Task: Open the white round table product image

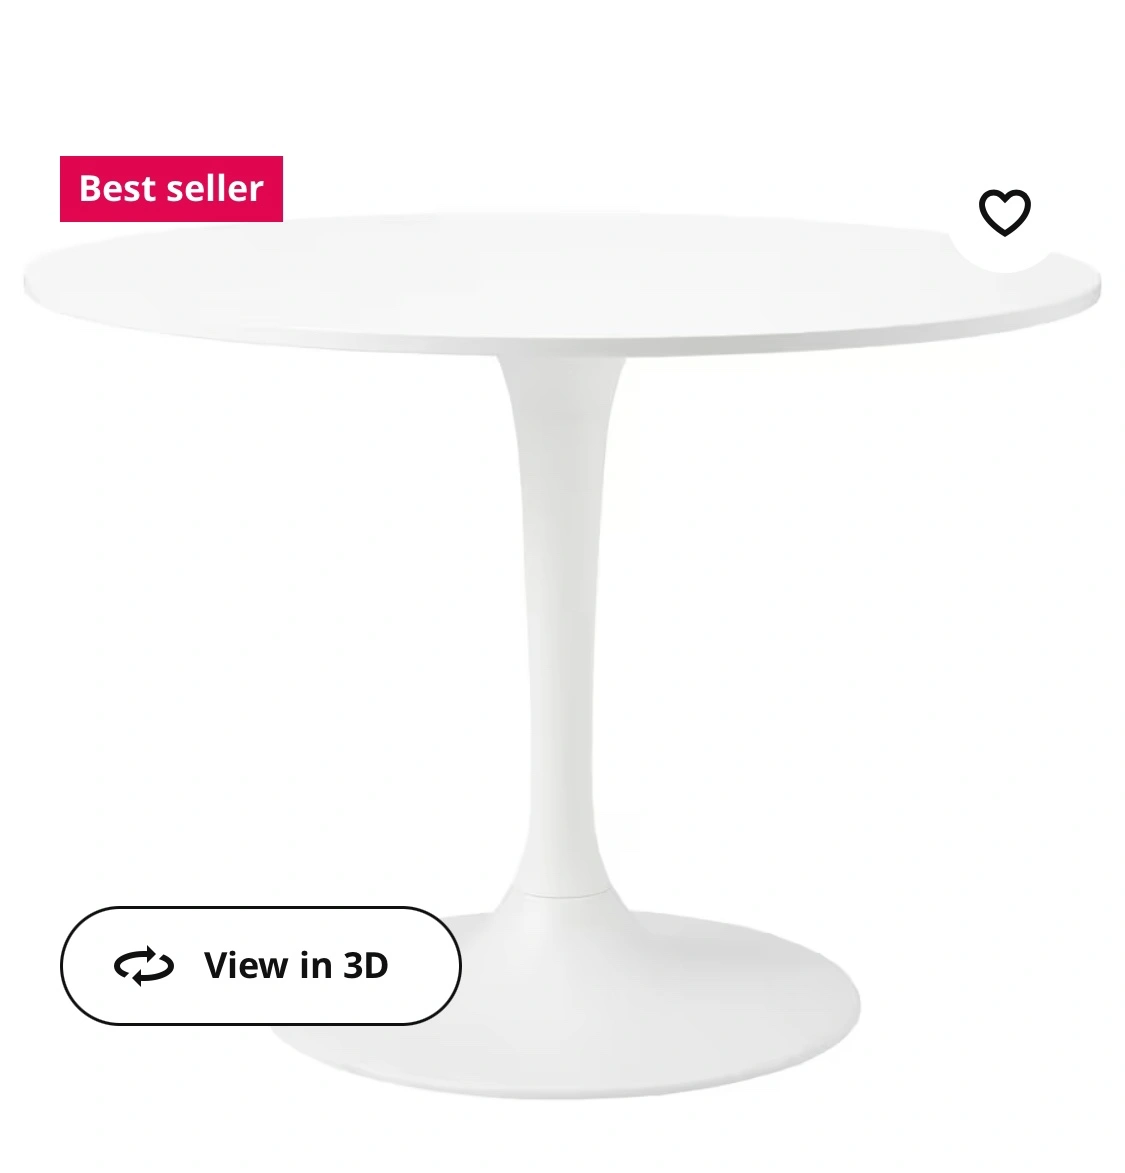Action: tap(562, 655)
